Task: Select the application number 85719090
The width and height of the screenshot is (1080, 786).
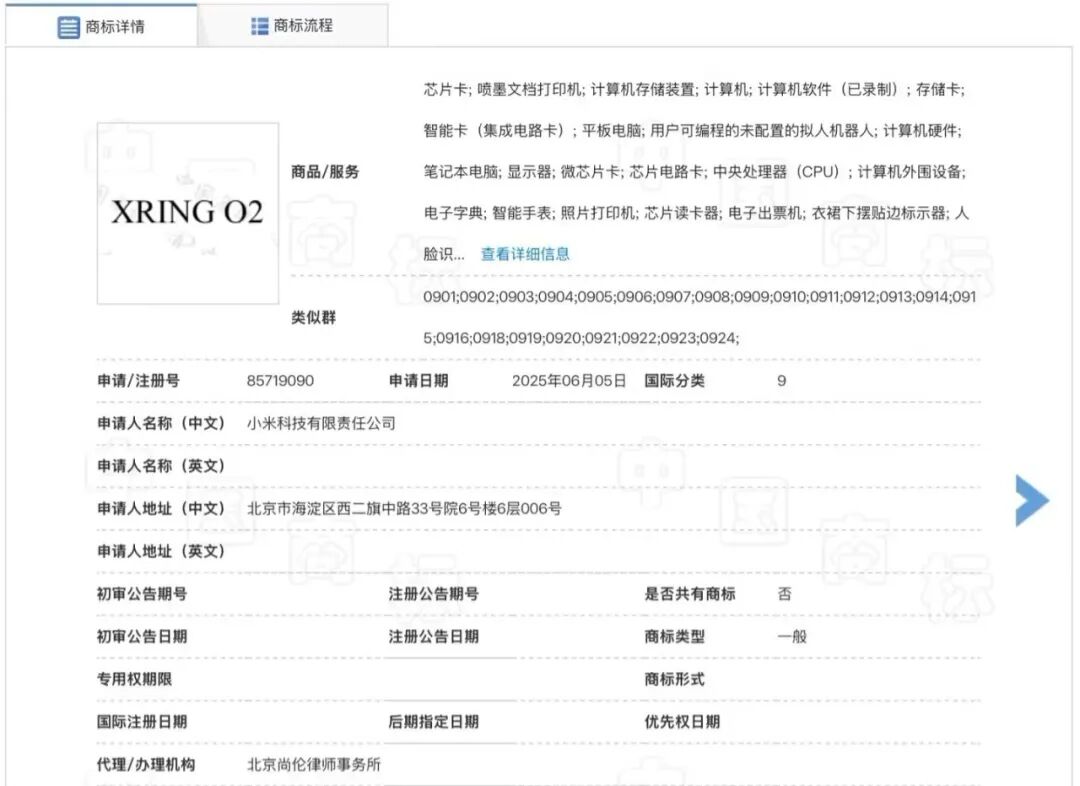Action: 281,380
